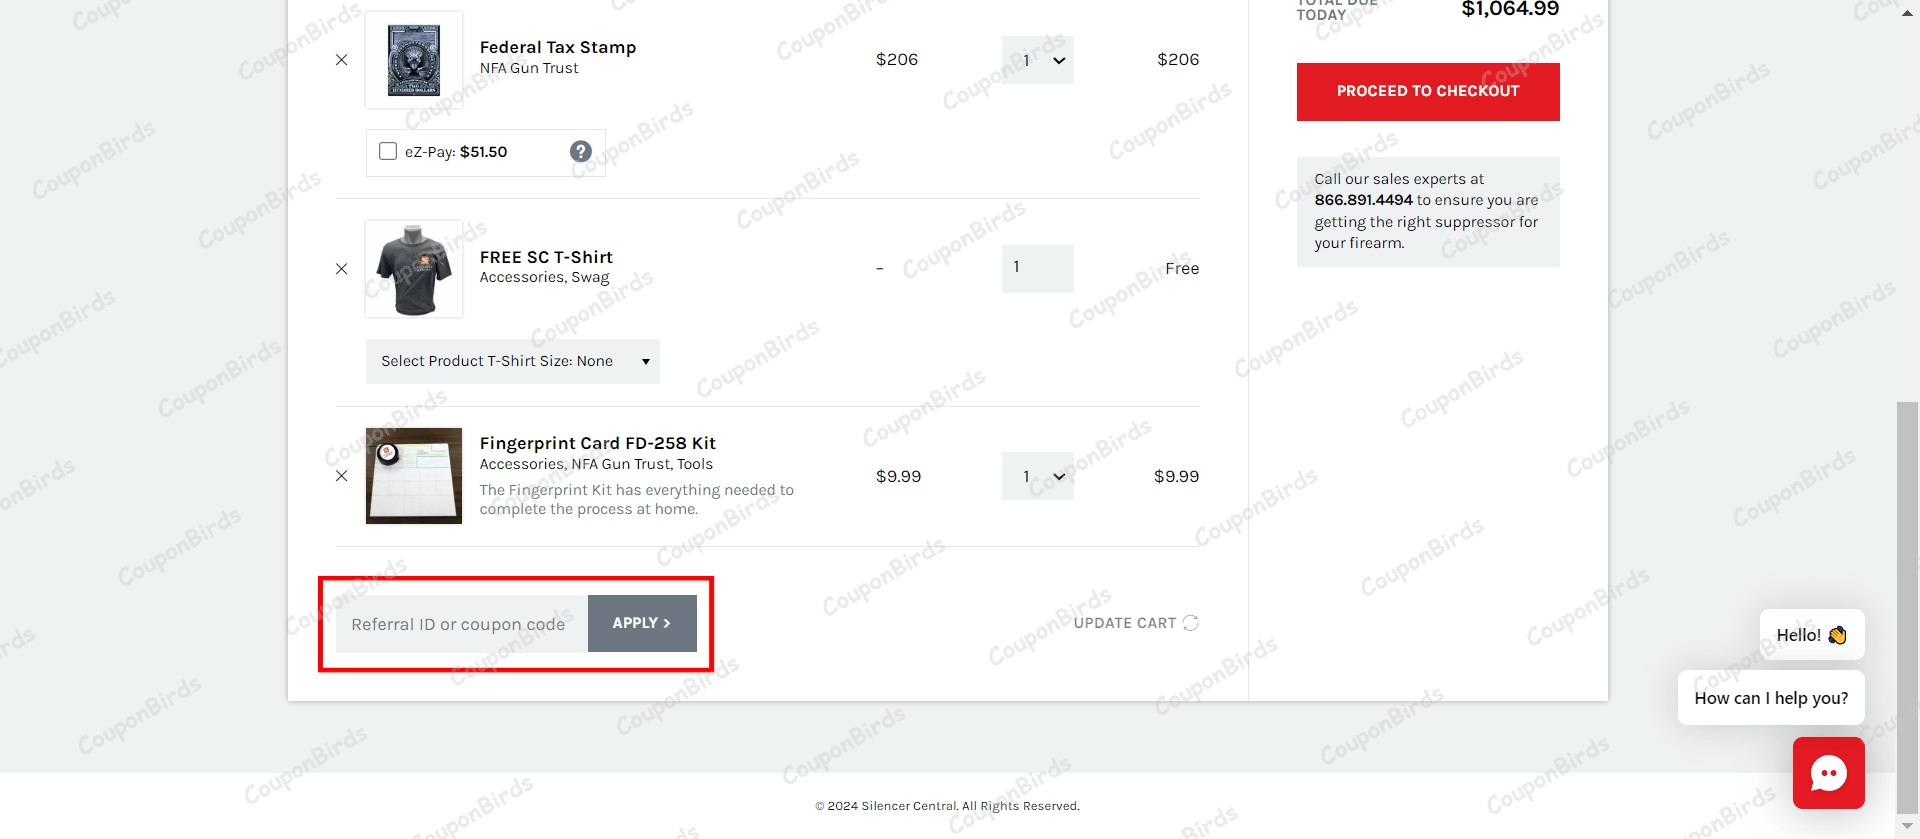Viewport: 1920px width, 839px height.
Task: Click Proceed to Checkout button
Action: (1428, 92)
